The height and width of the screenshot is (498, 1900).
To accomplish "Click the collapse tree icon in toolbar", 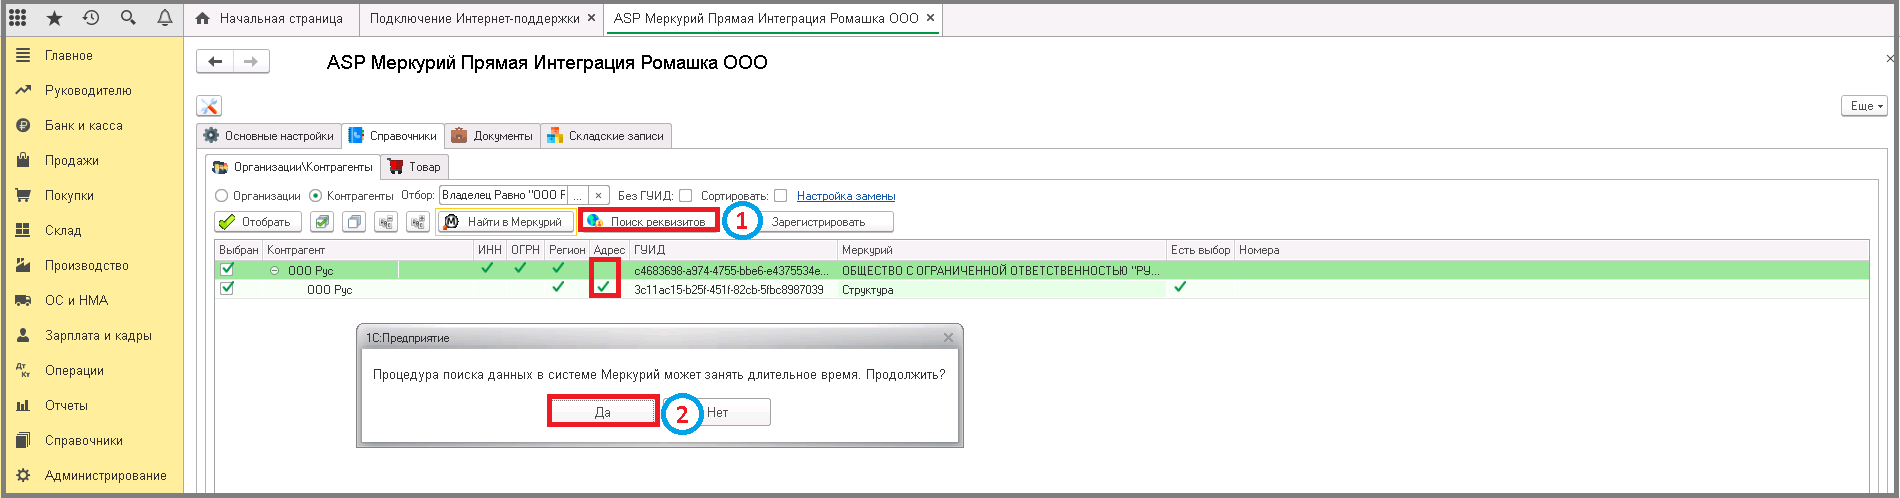I will pos(386,222).
